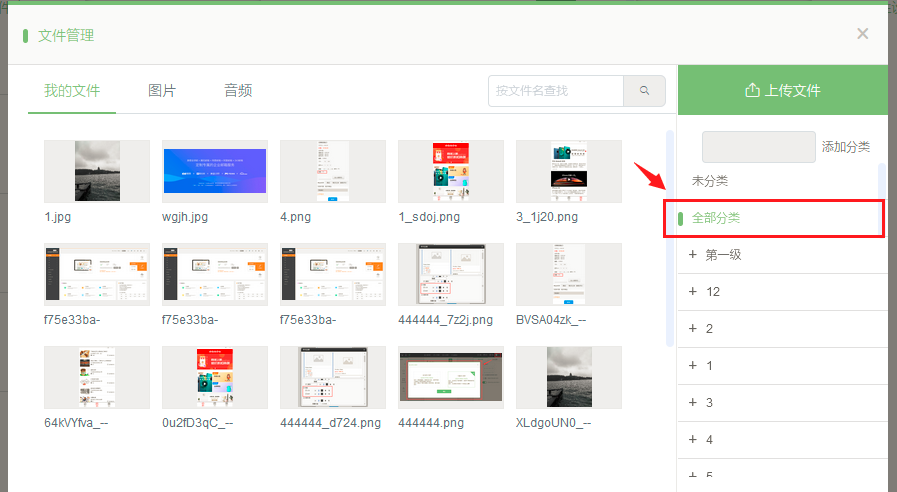Open the 1.jpg thumbnail

click(97, 171)
